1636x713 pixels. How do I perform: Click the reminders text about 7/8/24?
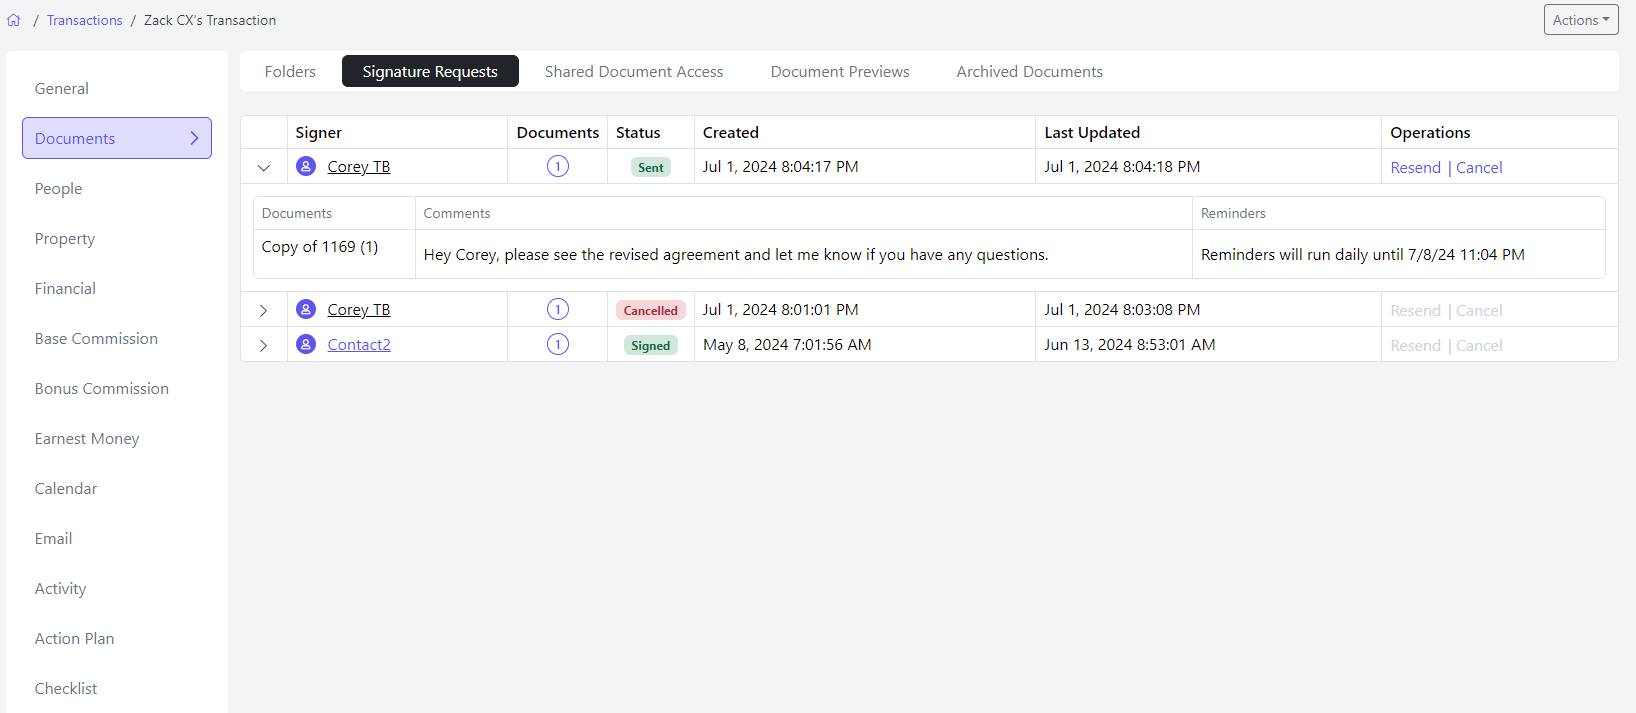pyautogui.click(x=1363, y=255)
